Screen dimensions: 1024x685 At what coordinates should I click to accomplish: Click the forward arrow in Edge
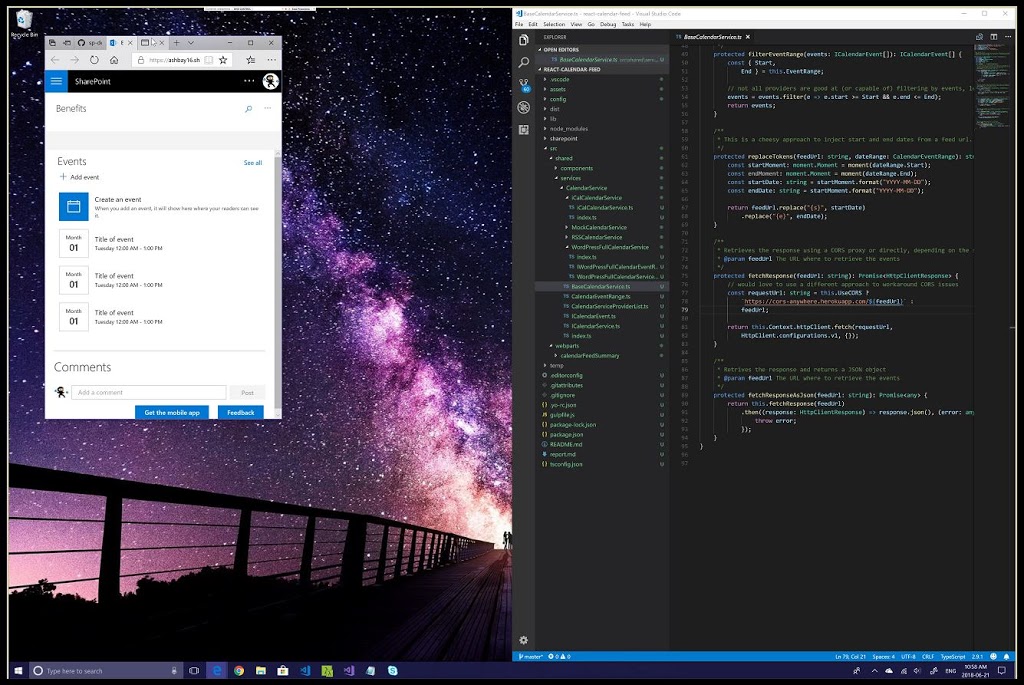pyautogui.click(x=74, y=60)
